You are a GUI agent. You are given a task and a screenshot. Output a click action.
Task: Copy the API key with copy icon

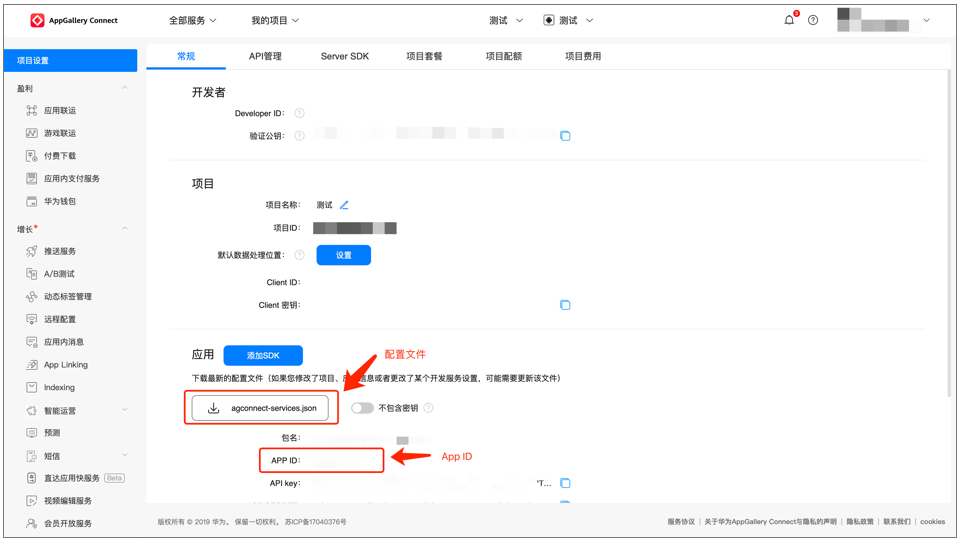pos(565,483)
